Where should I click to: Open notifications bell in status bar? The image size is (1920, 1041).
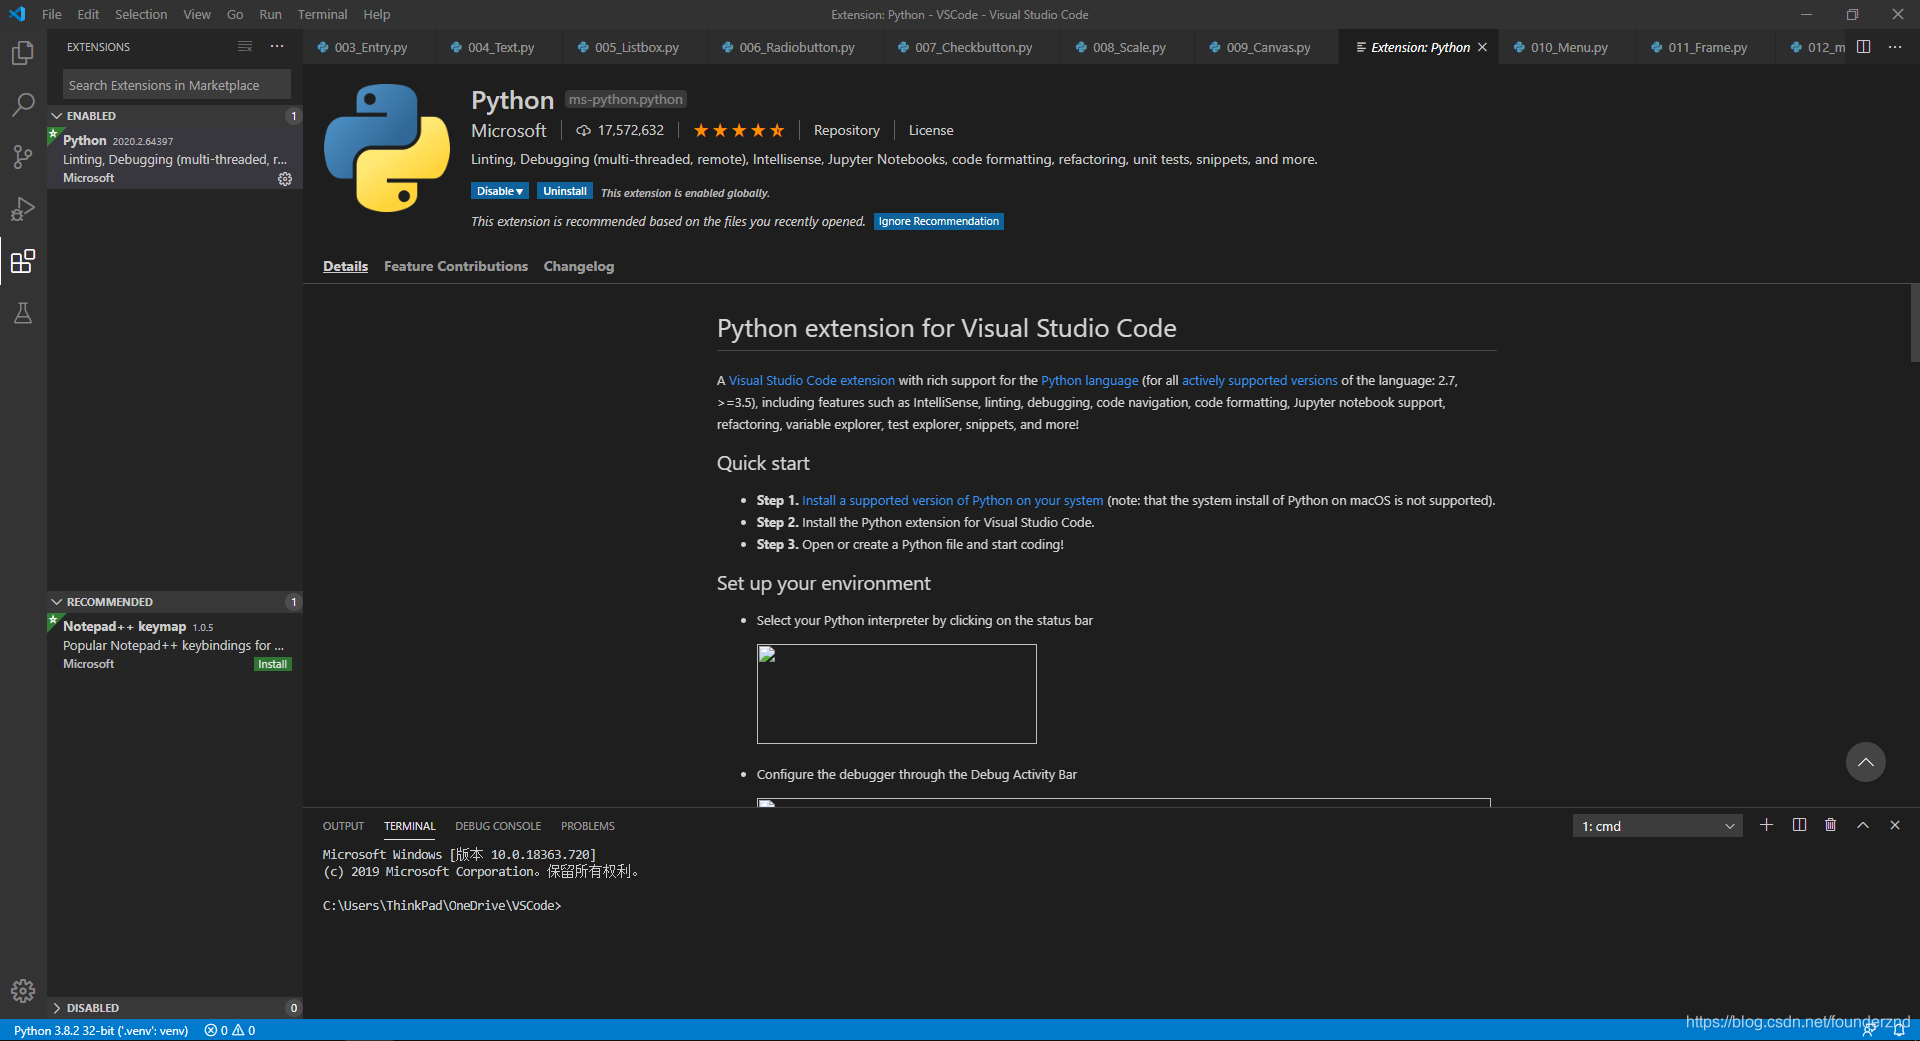(1899, 1031)
